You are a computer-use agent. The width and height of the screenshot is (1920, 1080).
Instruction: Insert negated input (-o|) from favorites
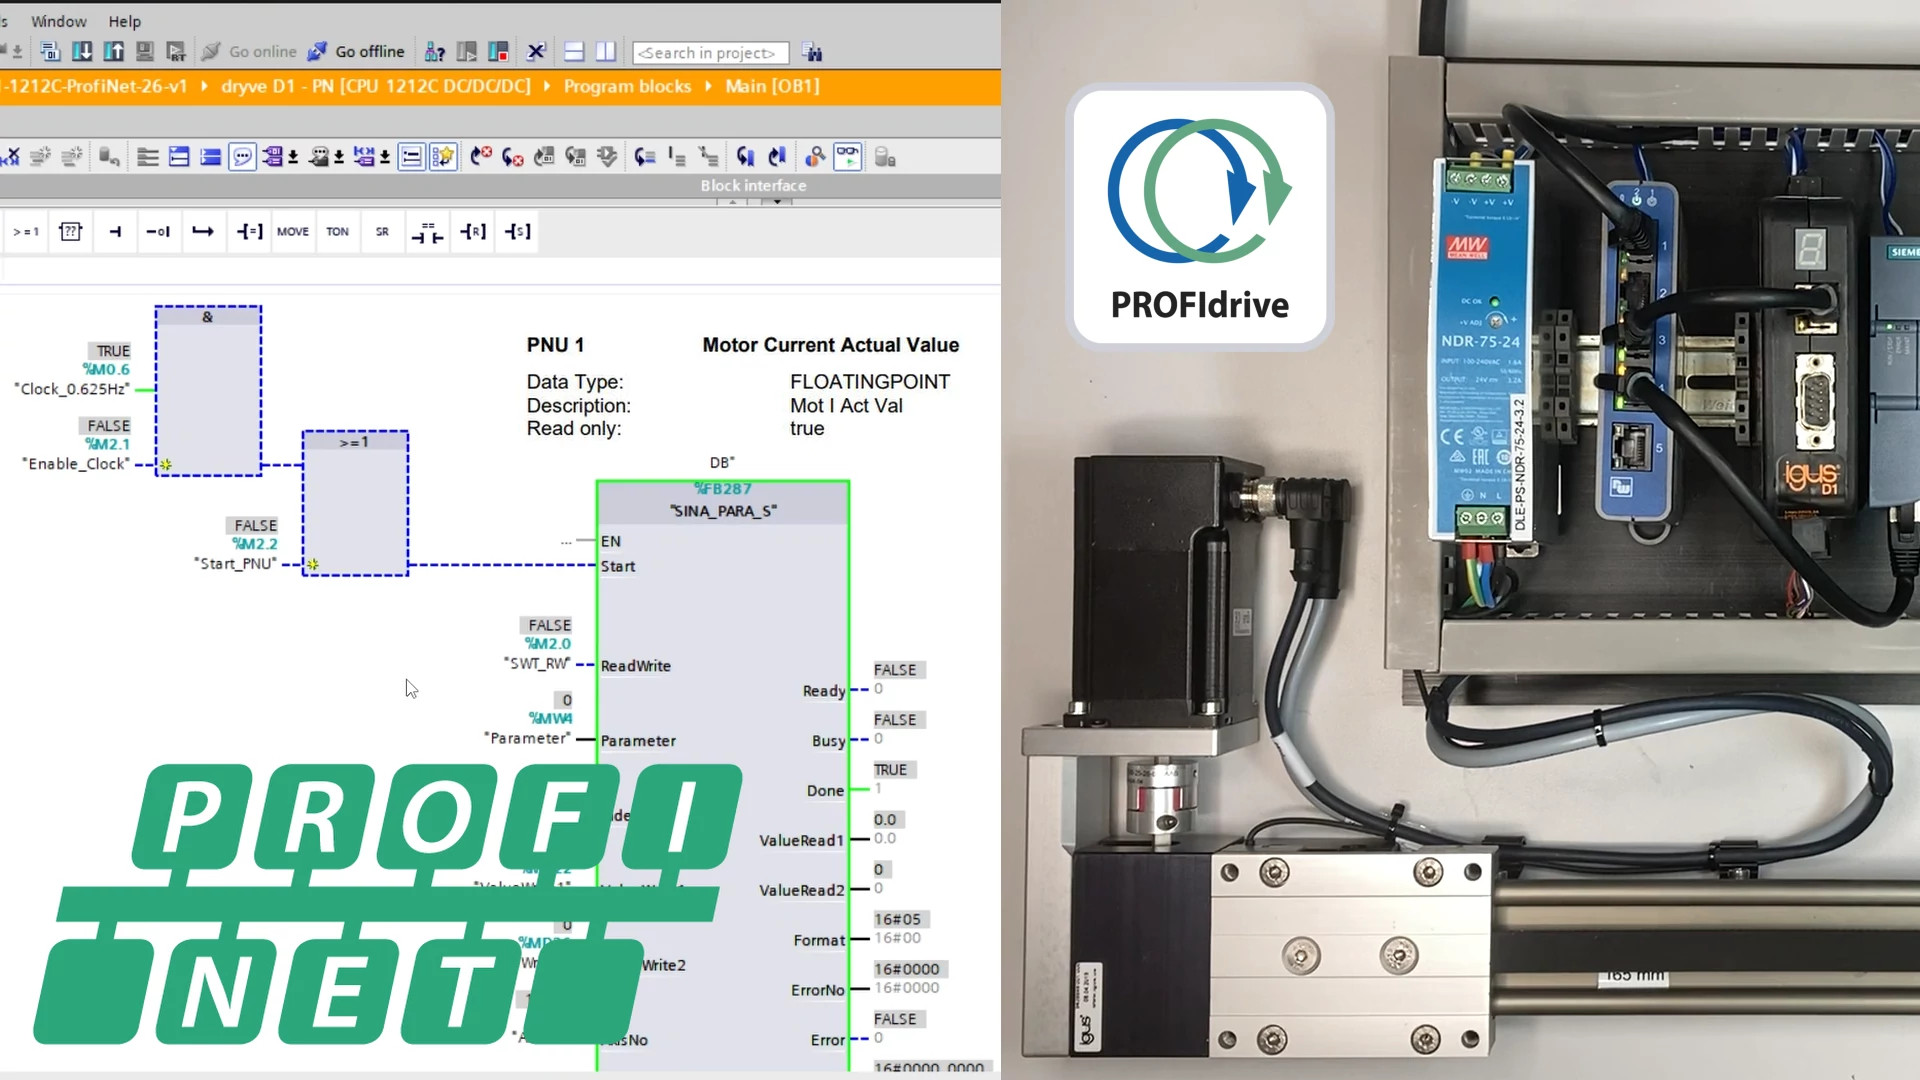[158, 231]
